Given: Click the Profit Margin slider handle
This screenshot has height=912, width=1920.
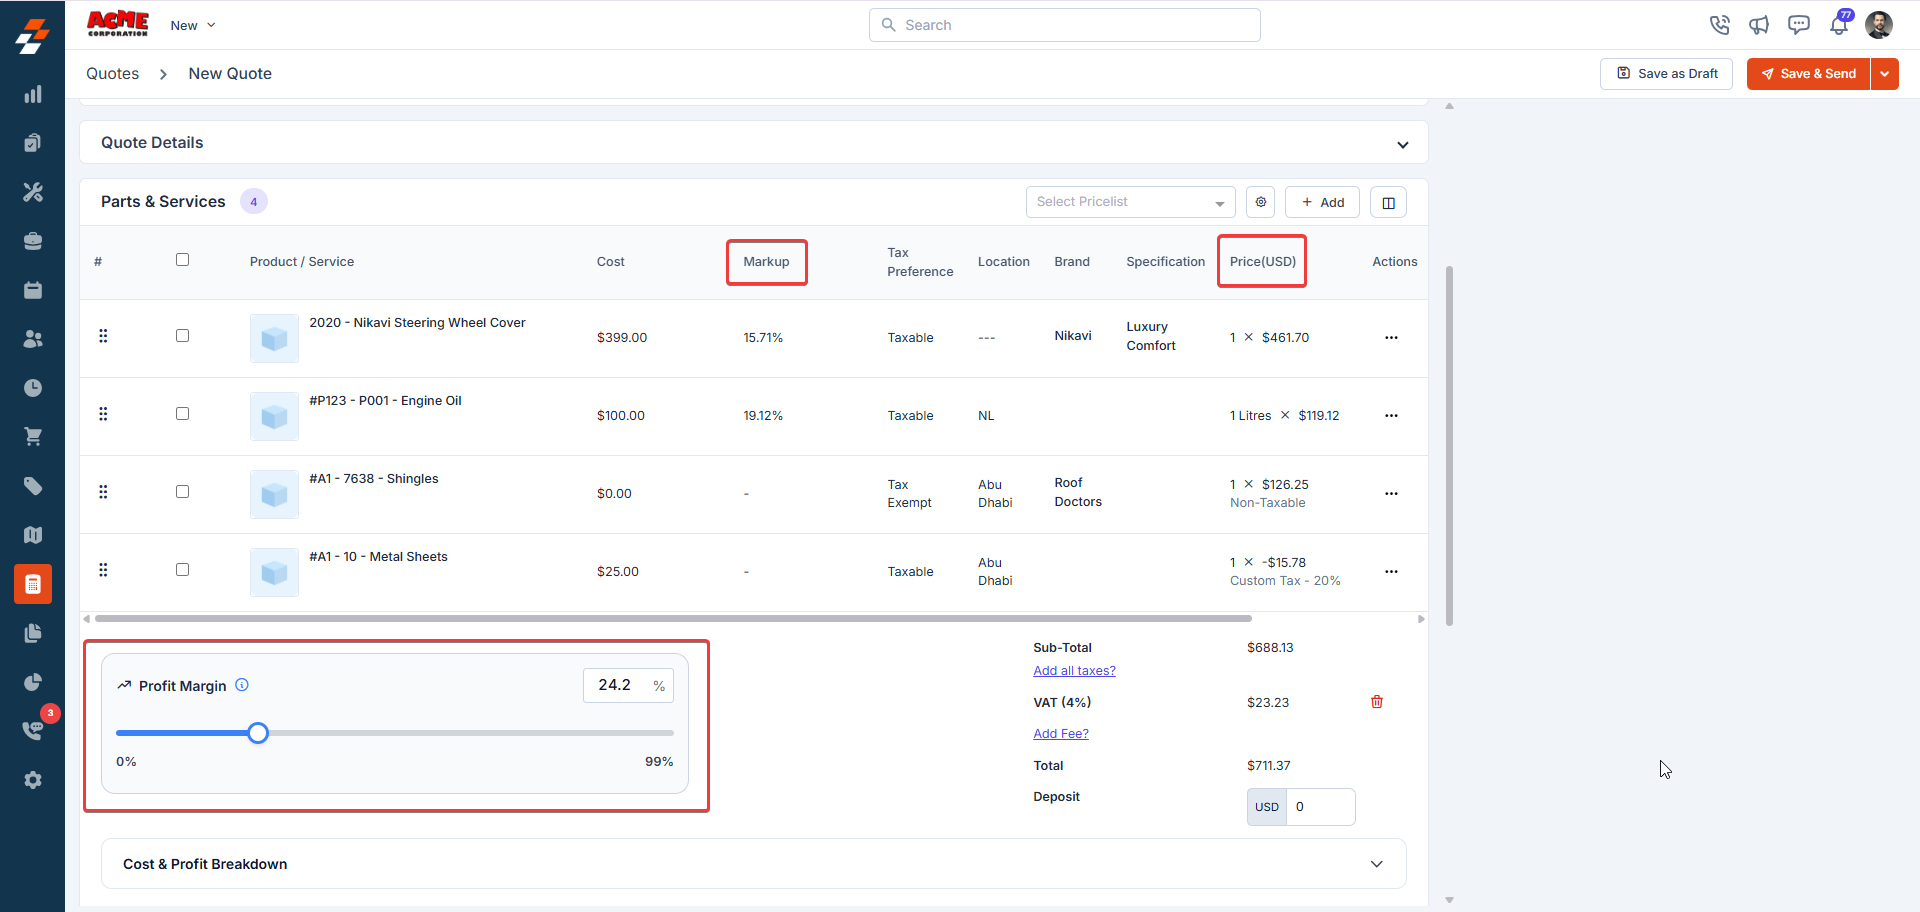Looking at the screenshot, I should pyautogui.click(x=258, y=733).
